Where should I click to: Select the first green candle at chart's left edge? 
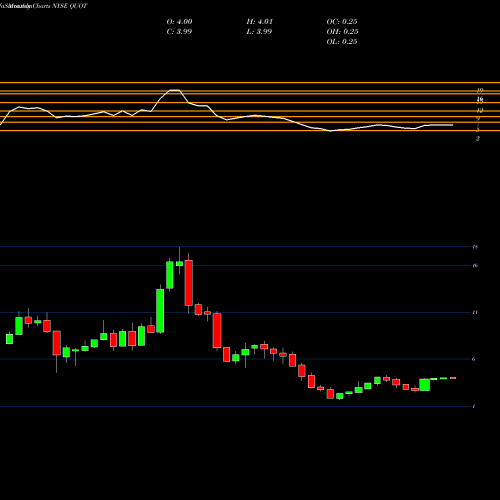click(x=10, y=339)
